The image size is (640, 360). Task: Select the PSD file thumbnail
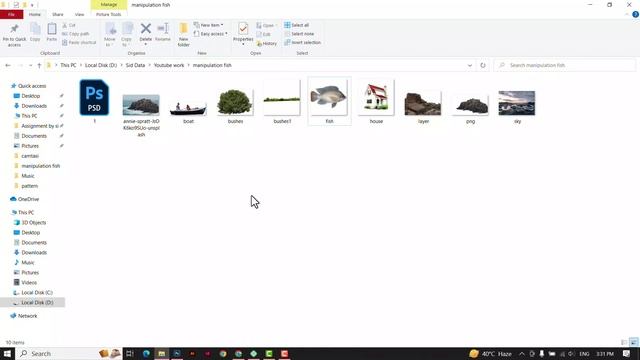[94, 98]
